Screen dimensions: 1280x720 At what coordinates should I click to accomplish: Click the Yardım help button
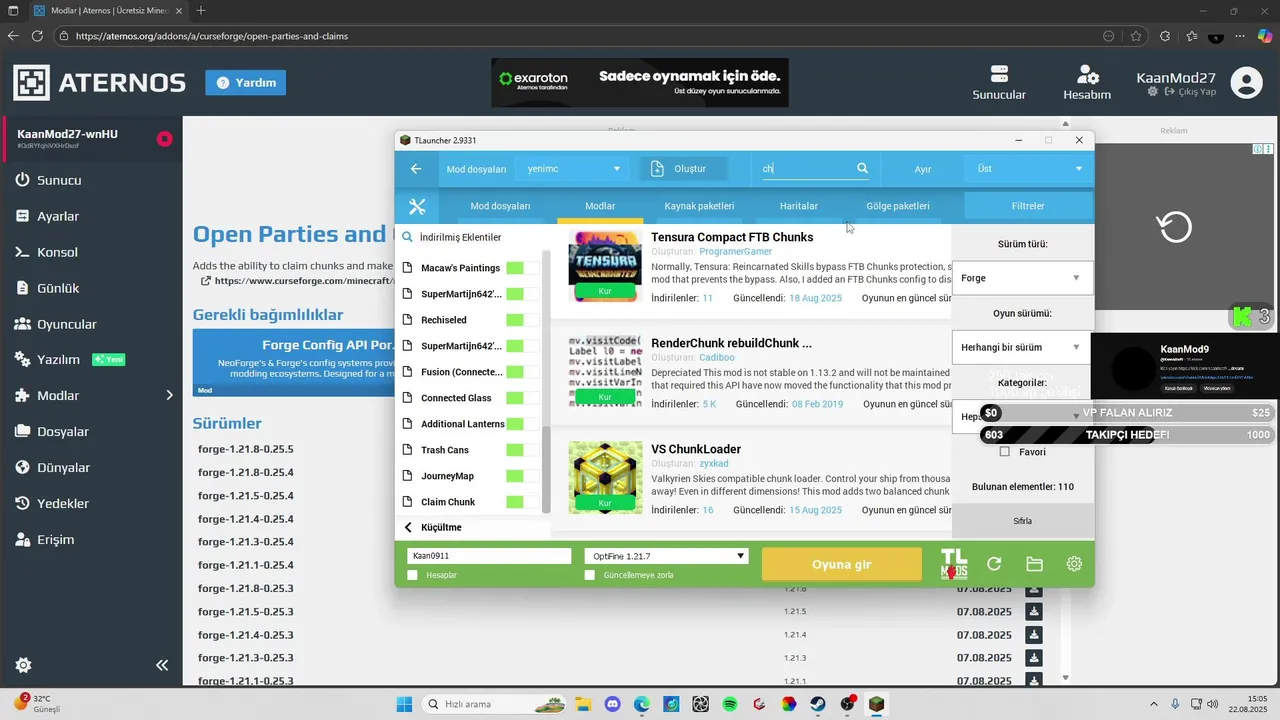pos(246,83)
